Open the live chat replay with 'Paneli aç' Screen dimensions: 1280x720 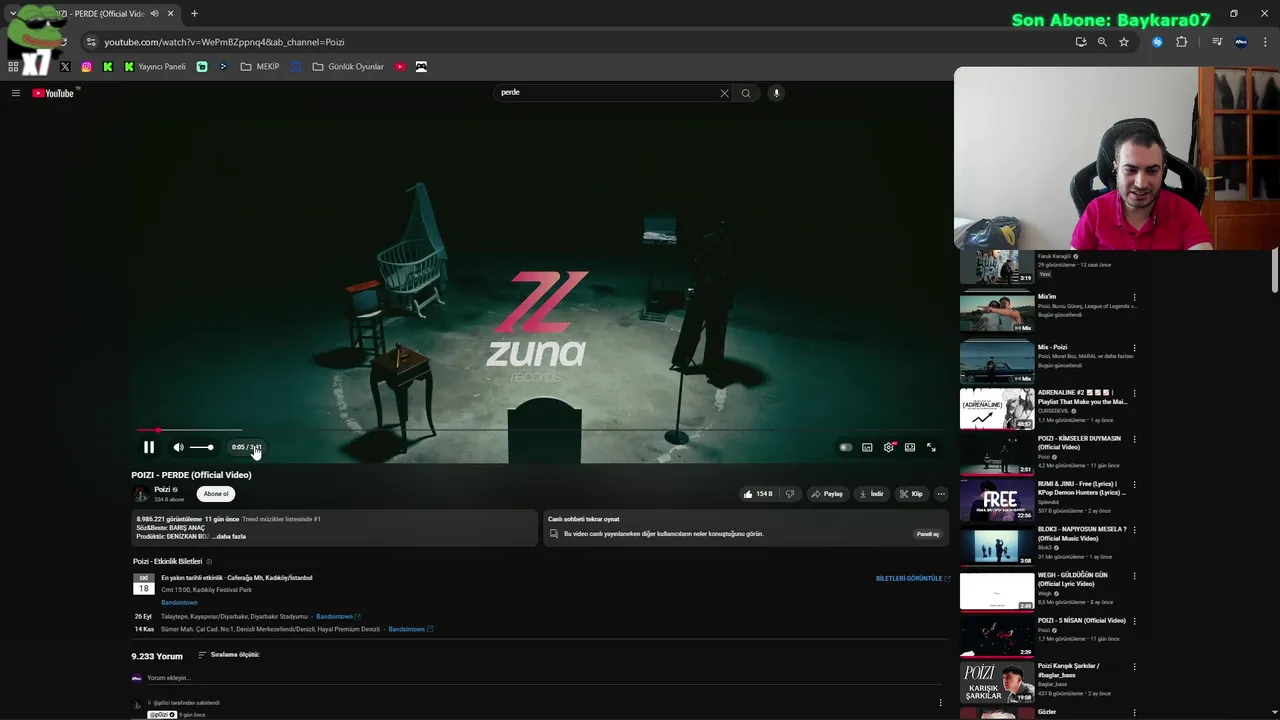coord(928,534)
